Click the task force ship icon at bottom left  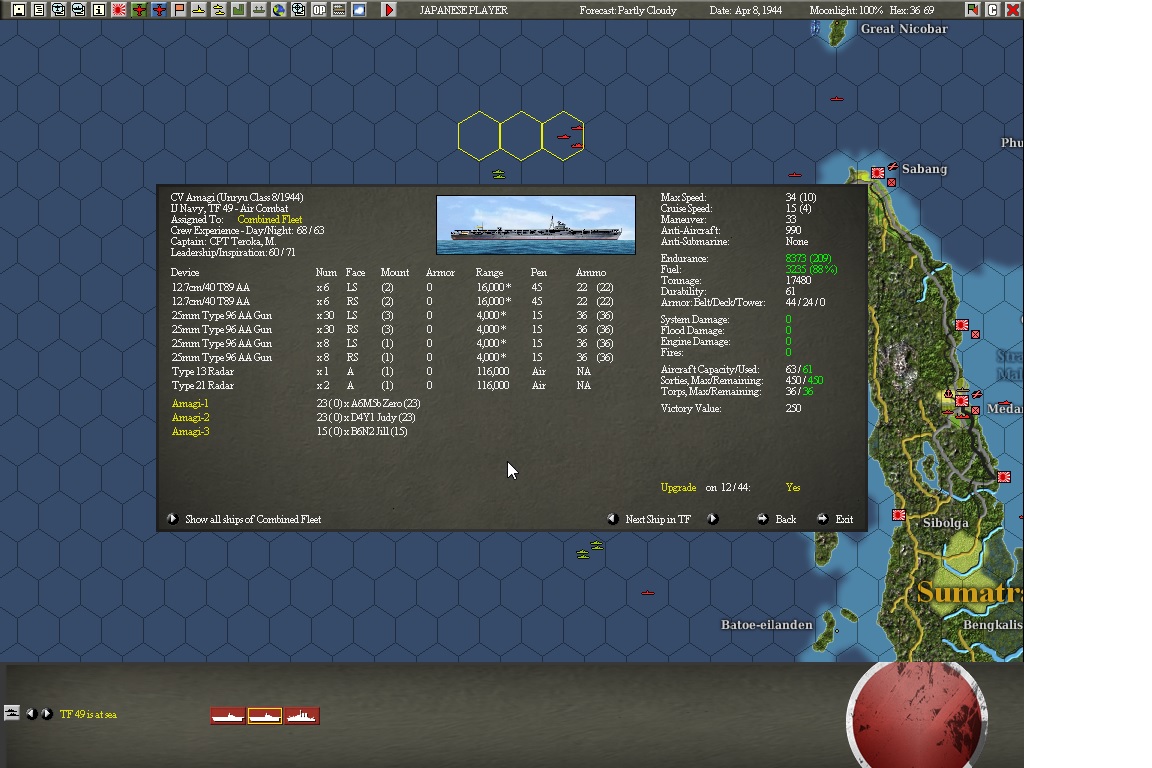point(12,713)
